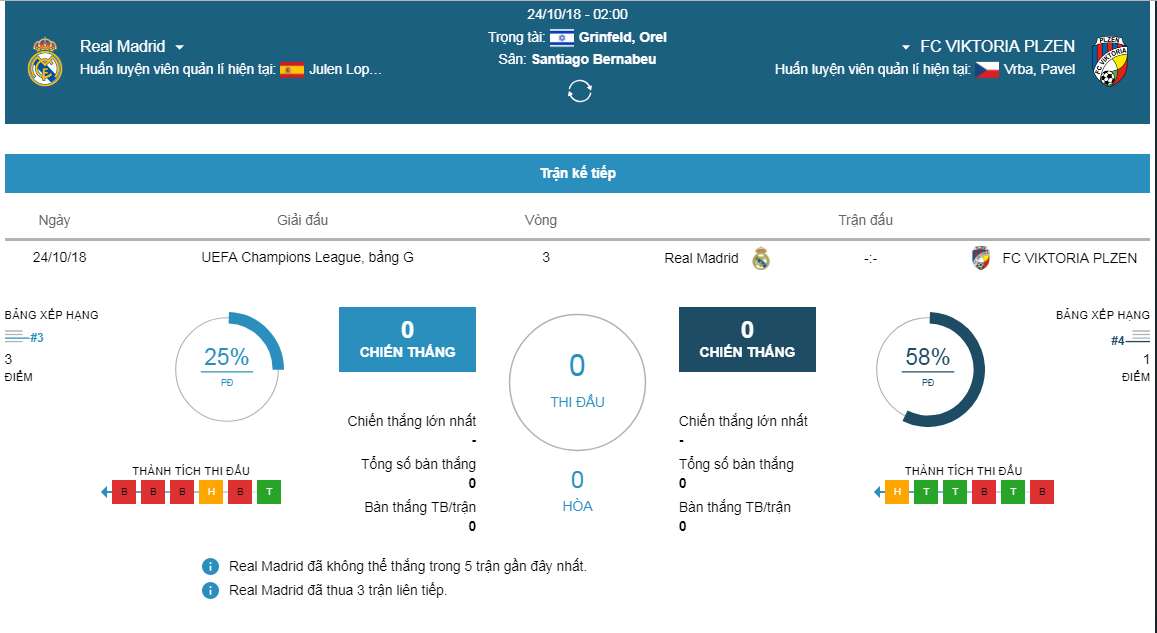Click the right standings list icon near #4

(x=1140, y=336)
